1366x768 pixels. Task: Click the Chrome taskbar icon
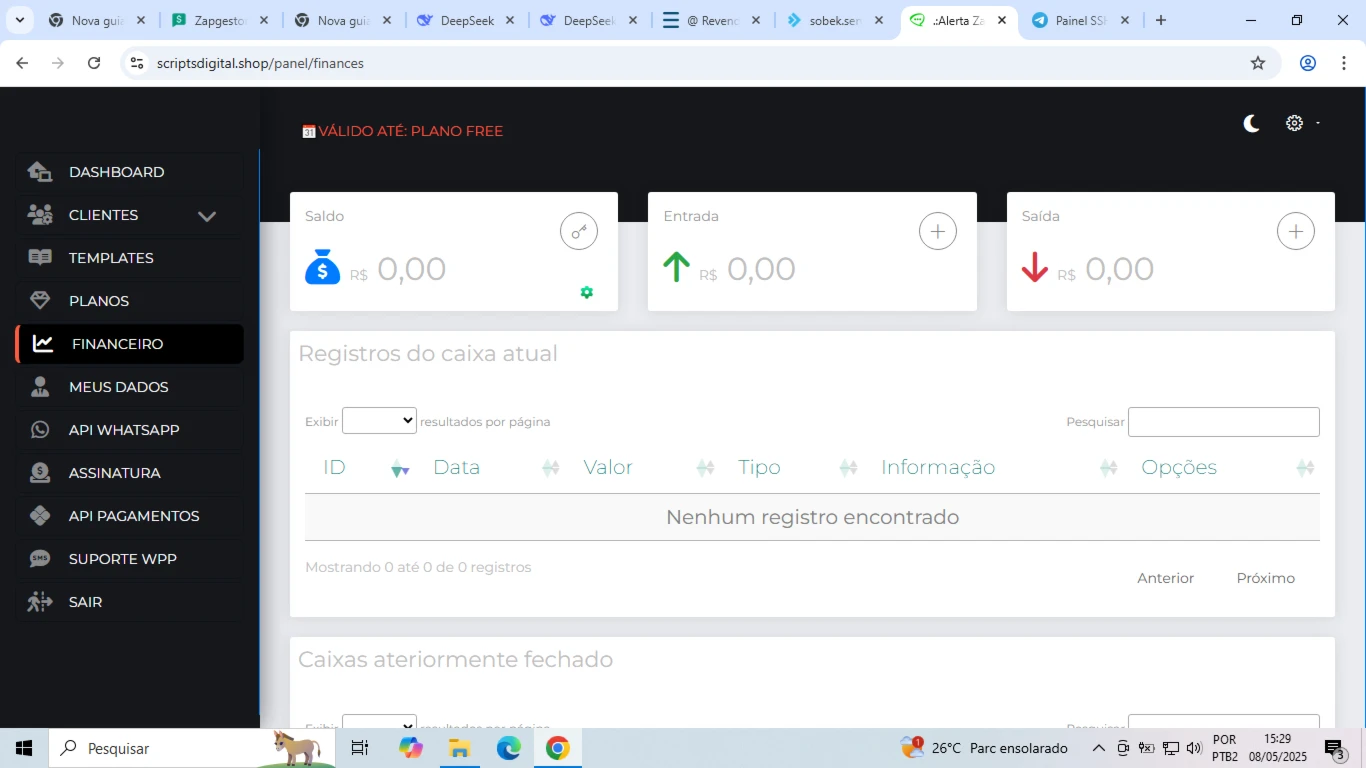tap(558, 748)
